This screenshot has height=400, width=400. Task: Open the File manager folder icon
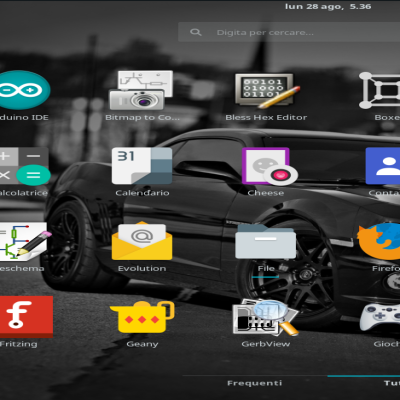tap(265, 241)
